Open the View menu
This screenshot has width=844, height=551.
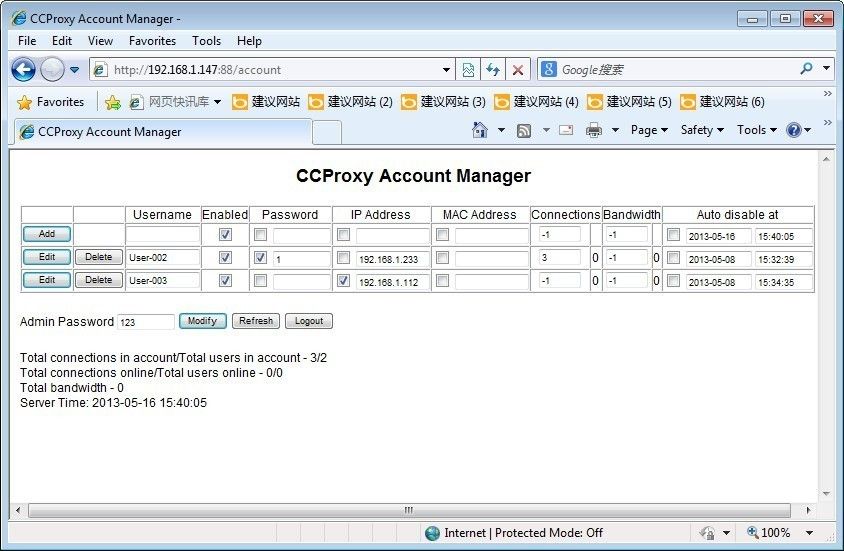[101, 41]
